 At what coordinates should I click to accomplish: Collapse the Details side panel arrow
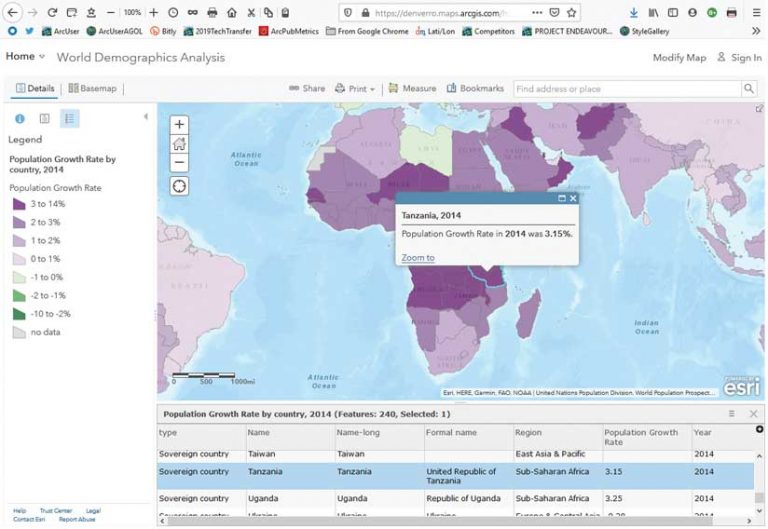pyautogui.click(x=146, y=117)
